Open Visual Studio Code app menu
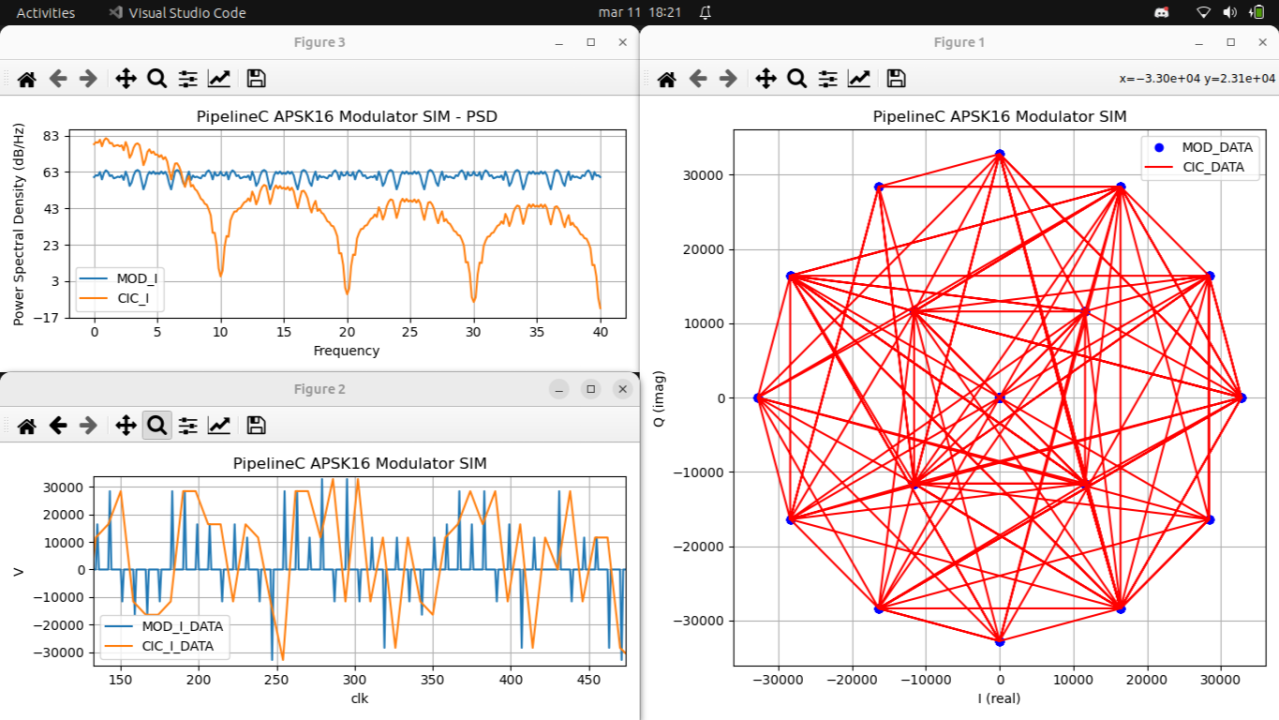This screenshot has width=1279, height=720. (177, 13)
